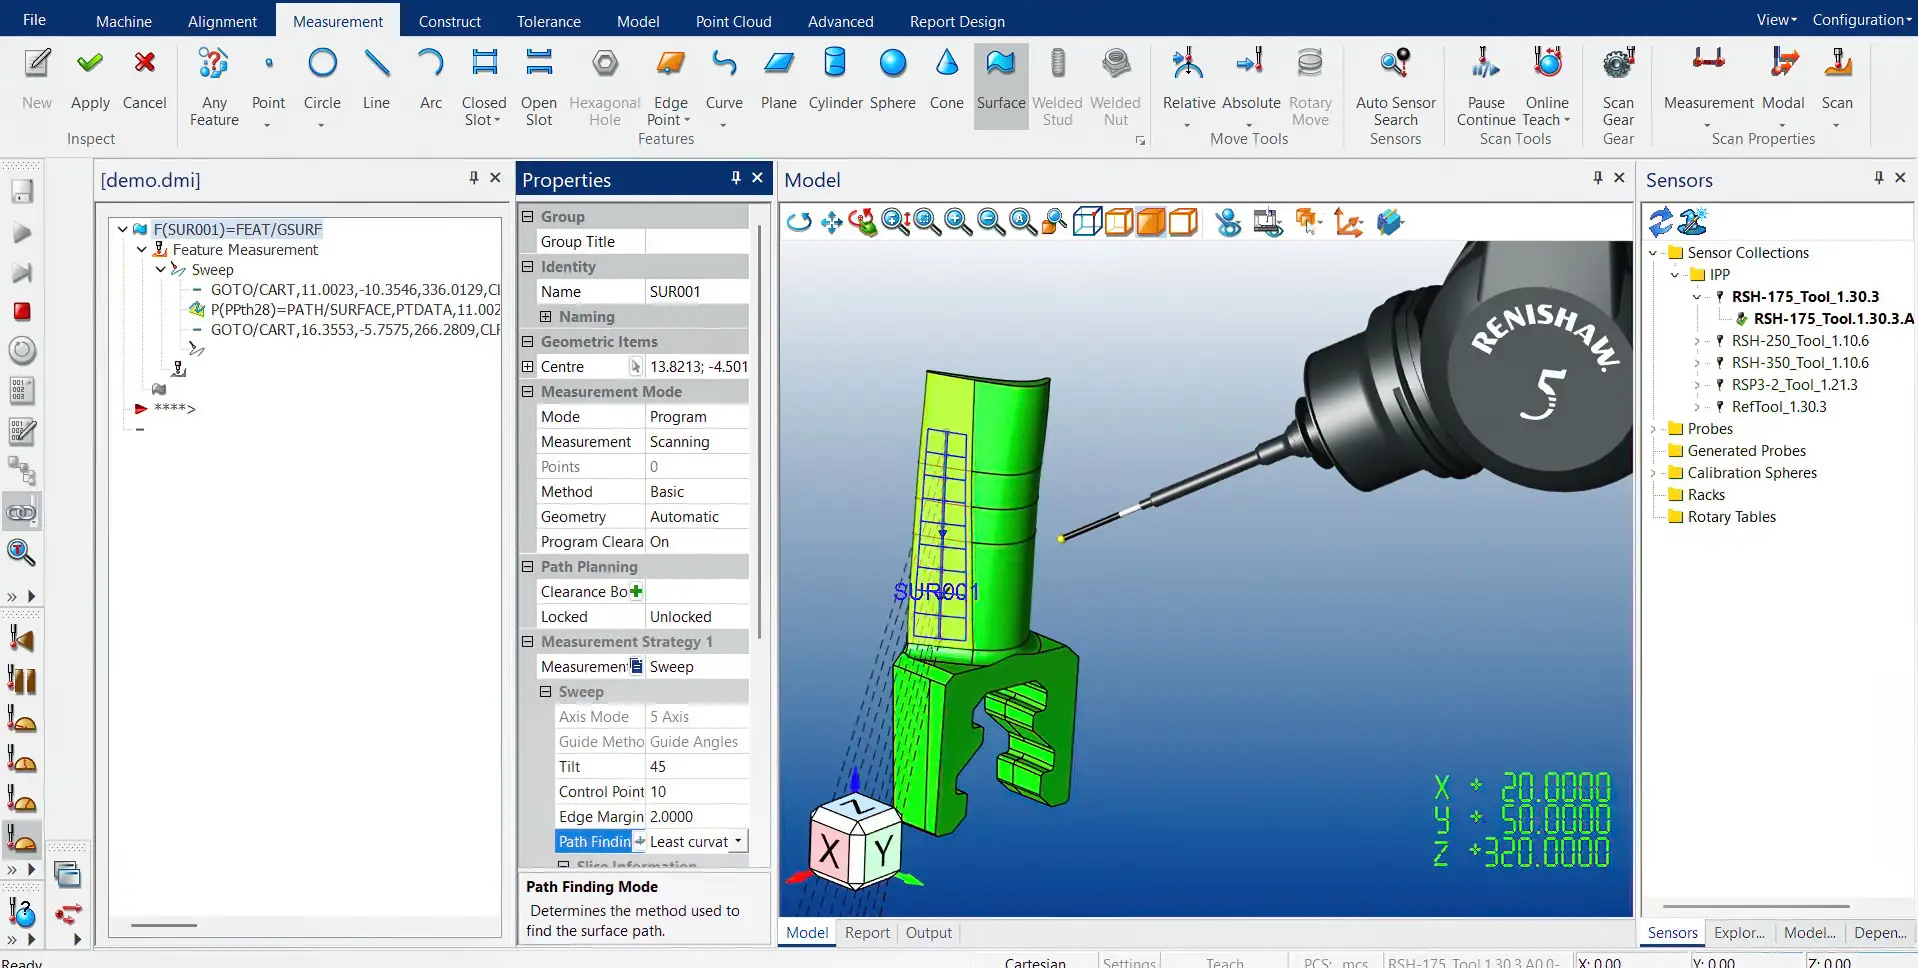This screenshot has height=968, width=1918.
Task: Collapse the Path Planning property group
Action: [528, 567]
